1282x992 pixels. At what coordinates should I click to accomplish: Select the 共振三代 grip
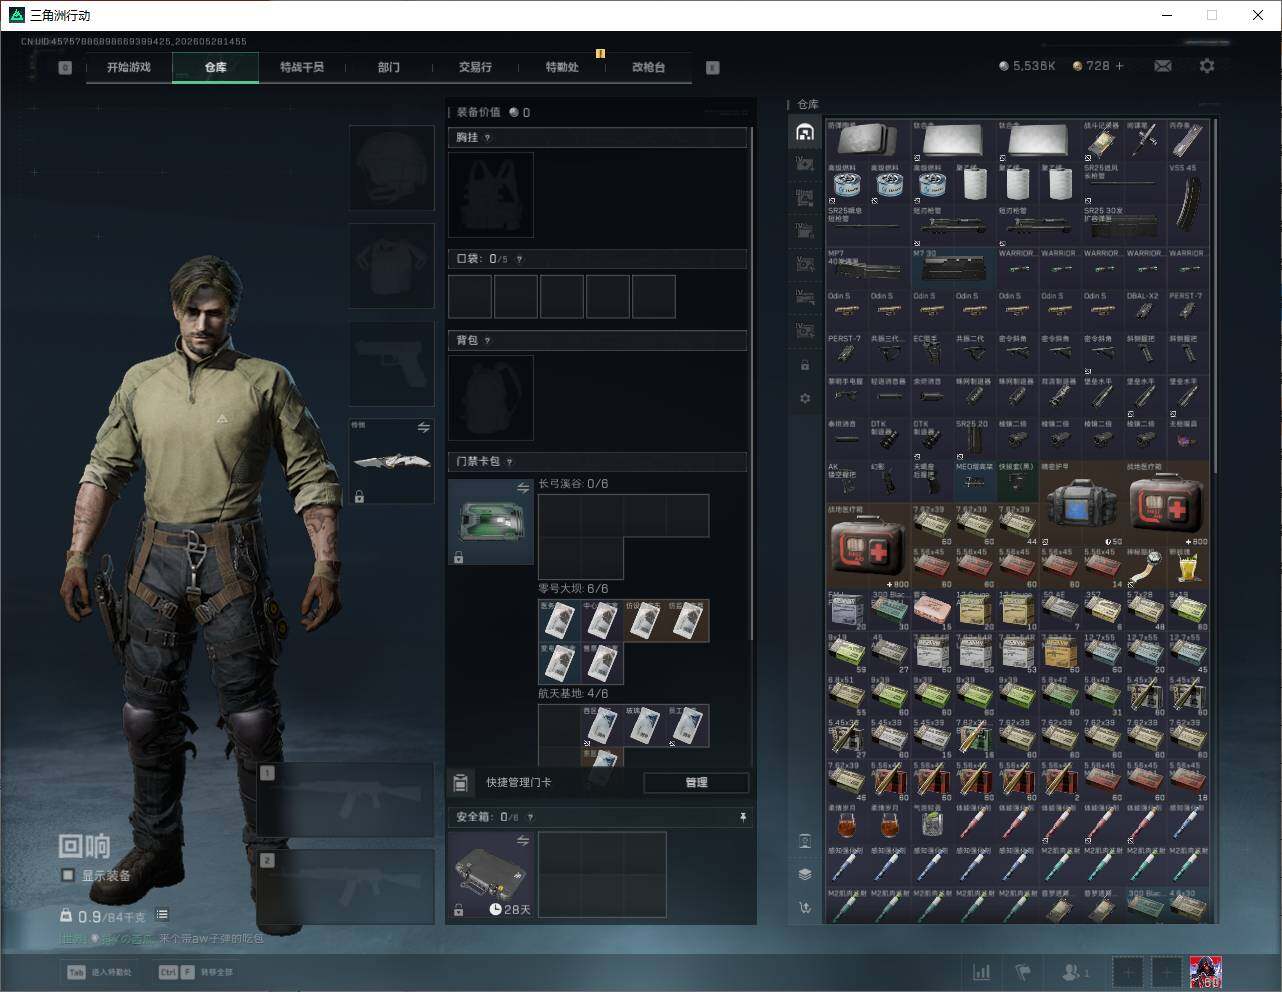coord(889,354)
